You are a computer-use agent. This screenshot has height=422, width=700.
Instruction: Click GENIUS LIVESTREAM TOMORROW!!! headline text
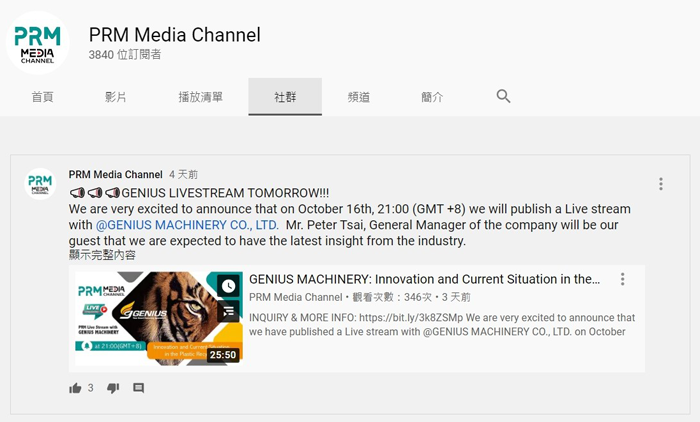point(225,193)
